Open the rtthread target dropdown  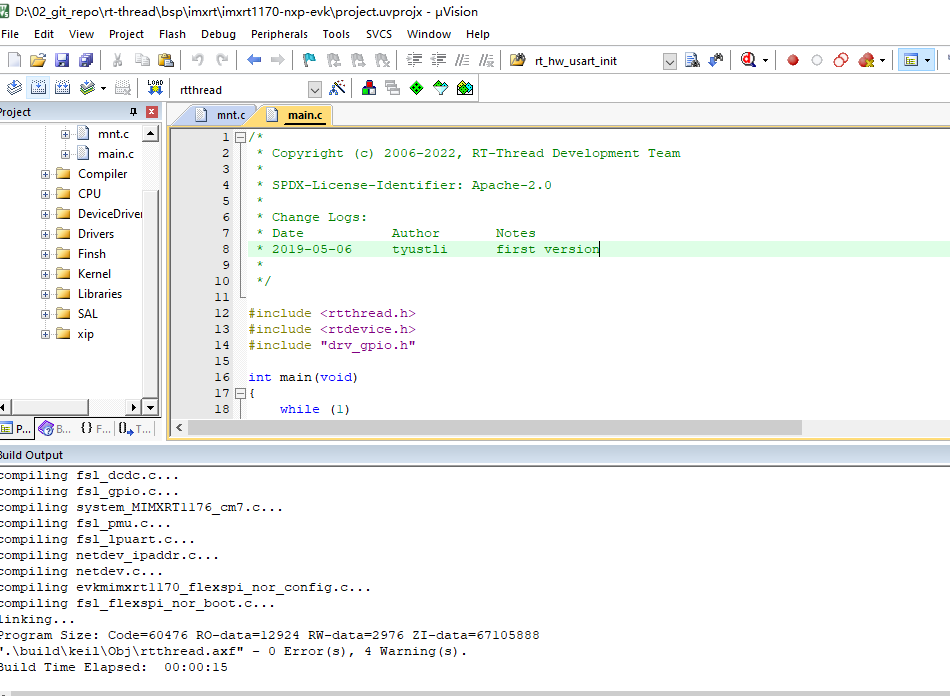click(x=315, y=90)
